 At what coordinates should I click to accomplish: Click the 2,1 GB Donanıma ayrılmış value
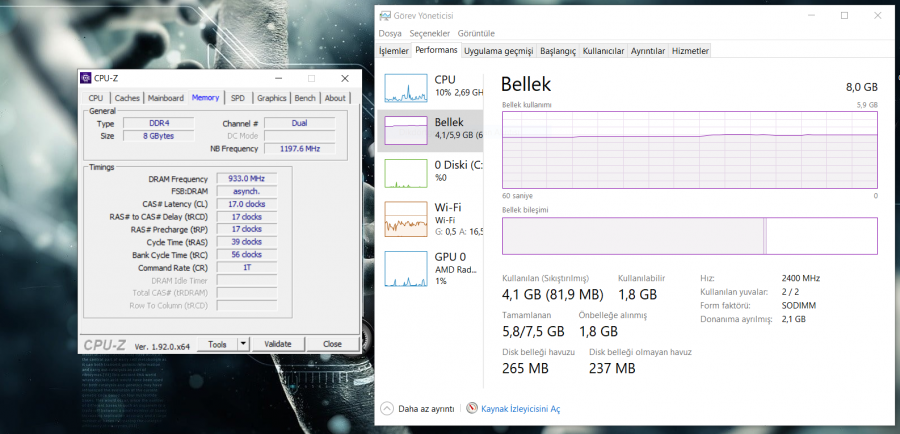point(794,319)
